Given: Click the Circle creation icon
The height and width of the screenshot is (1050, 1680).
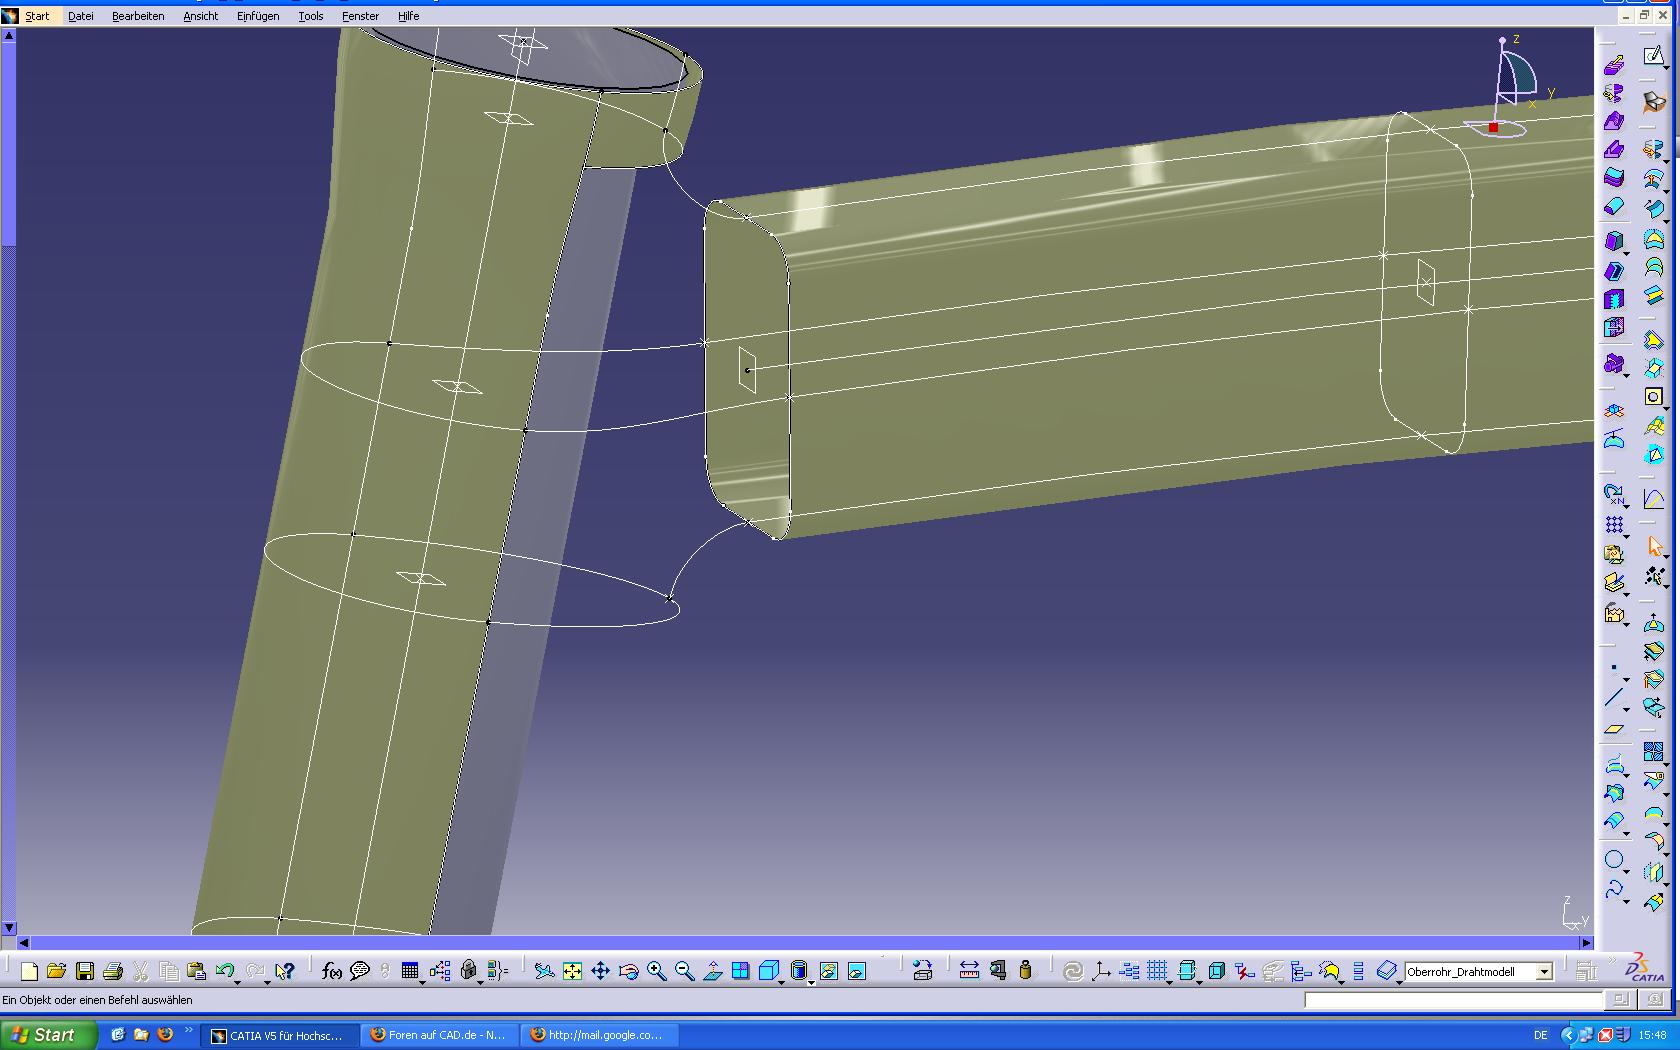Looking at the screenshot, I should click(1614, 860).
